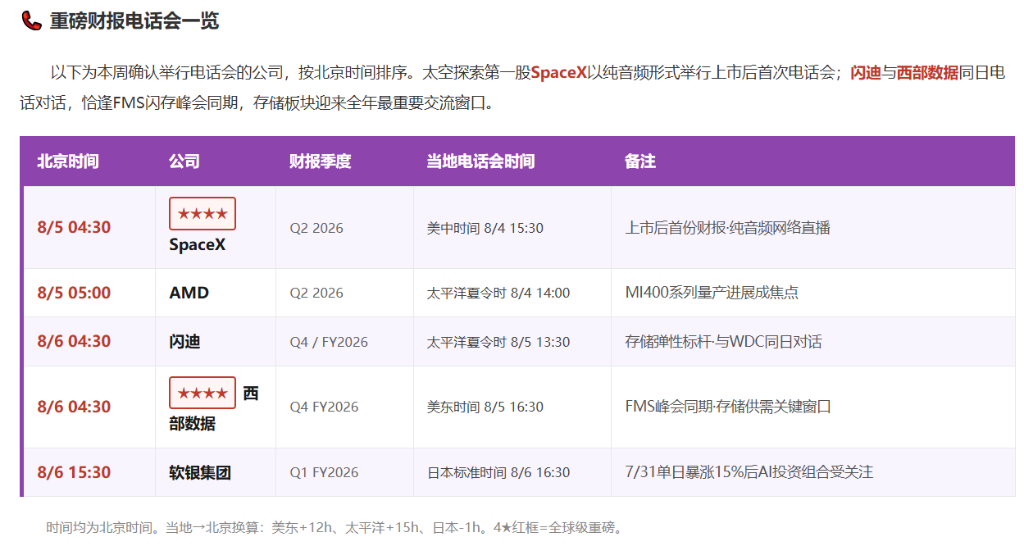1024x547 pixels.
Task: Click the Q4 / FY2026 quarter cell
Action: pos(328,342)
